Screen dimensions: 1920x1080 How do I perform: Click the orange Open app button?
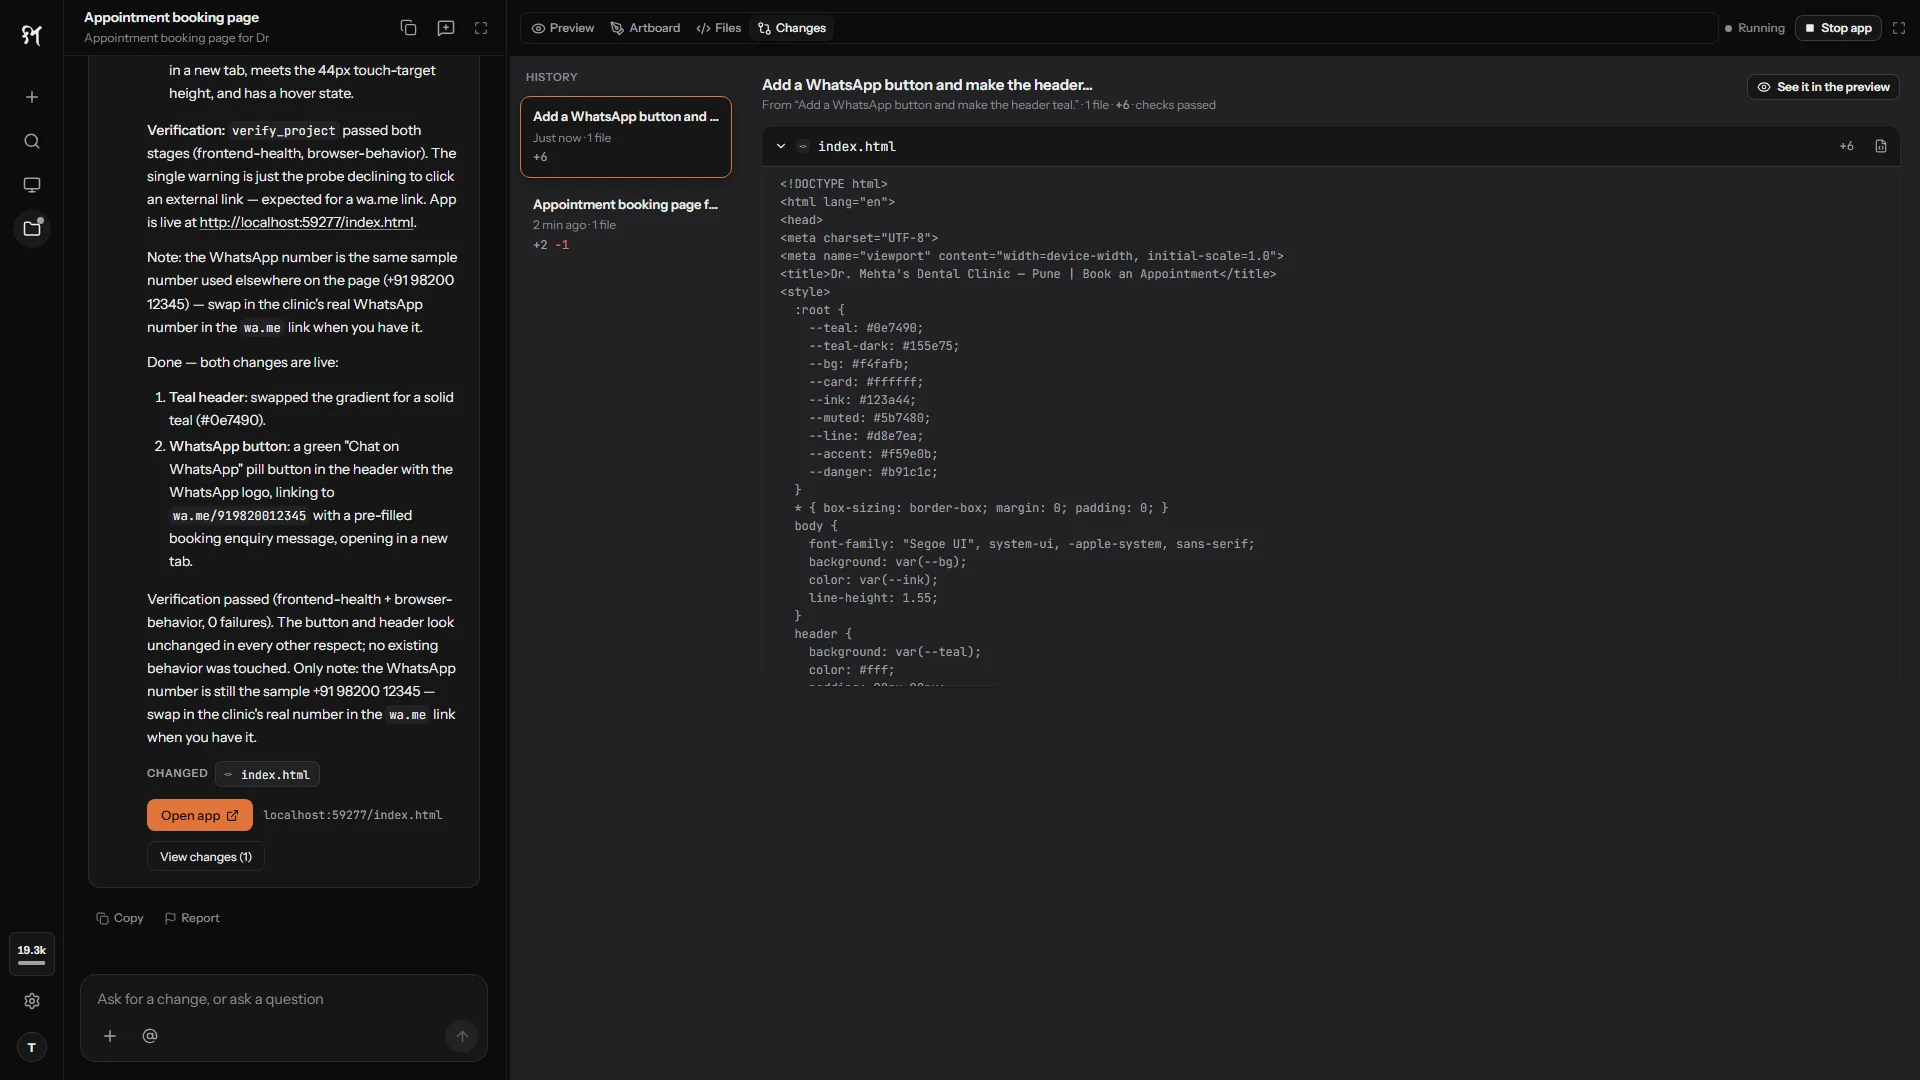click(x=200, y=815)
